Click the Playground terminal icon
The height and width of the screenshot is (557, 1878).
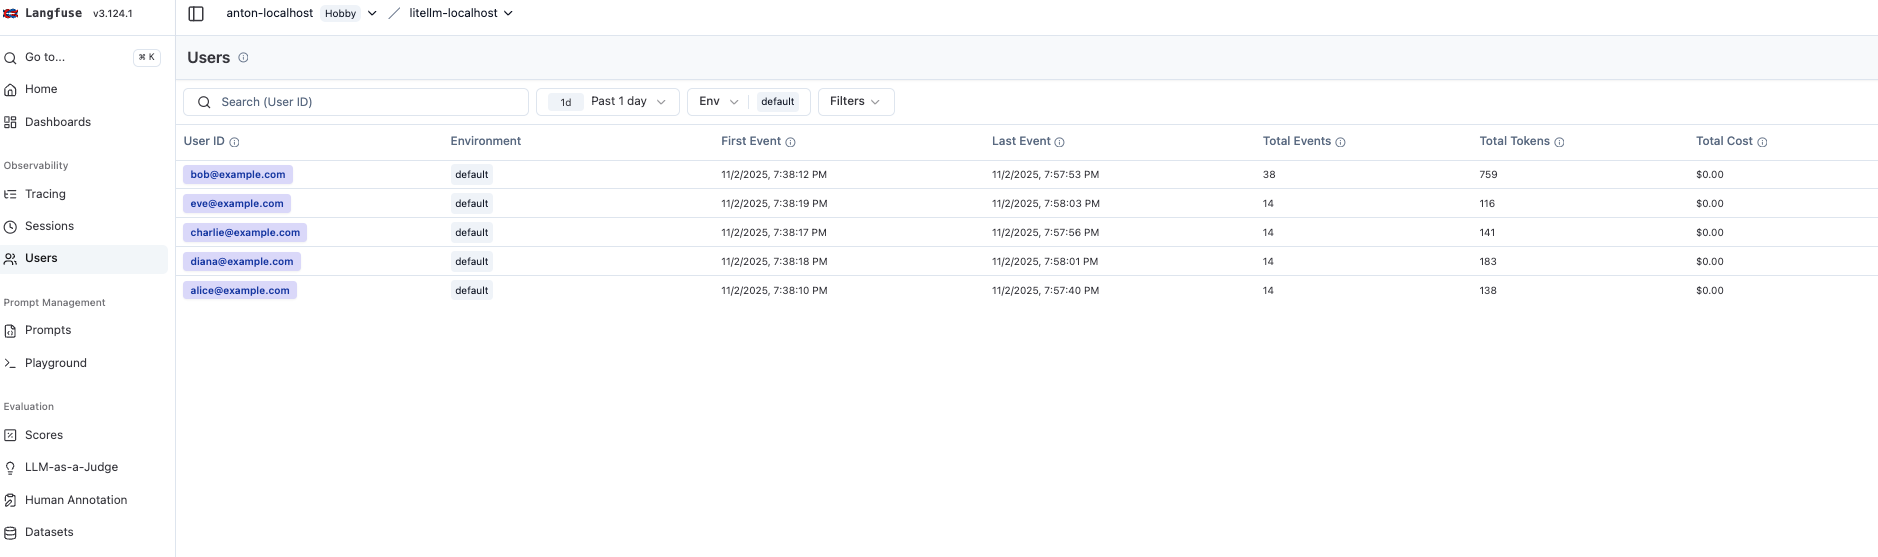click(x=10, y=363)
